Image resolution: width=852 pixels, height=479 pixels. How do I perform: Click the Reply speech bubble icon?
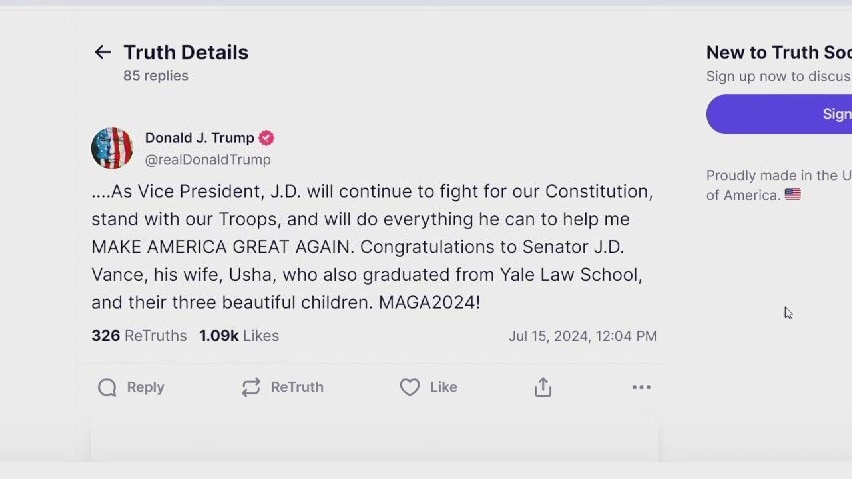[107, 387]
